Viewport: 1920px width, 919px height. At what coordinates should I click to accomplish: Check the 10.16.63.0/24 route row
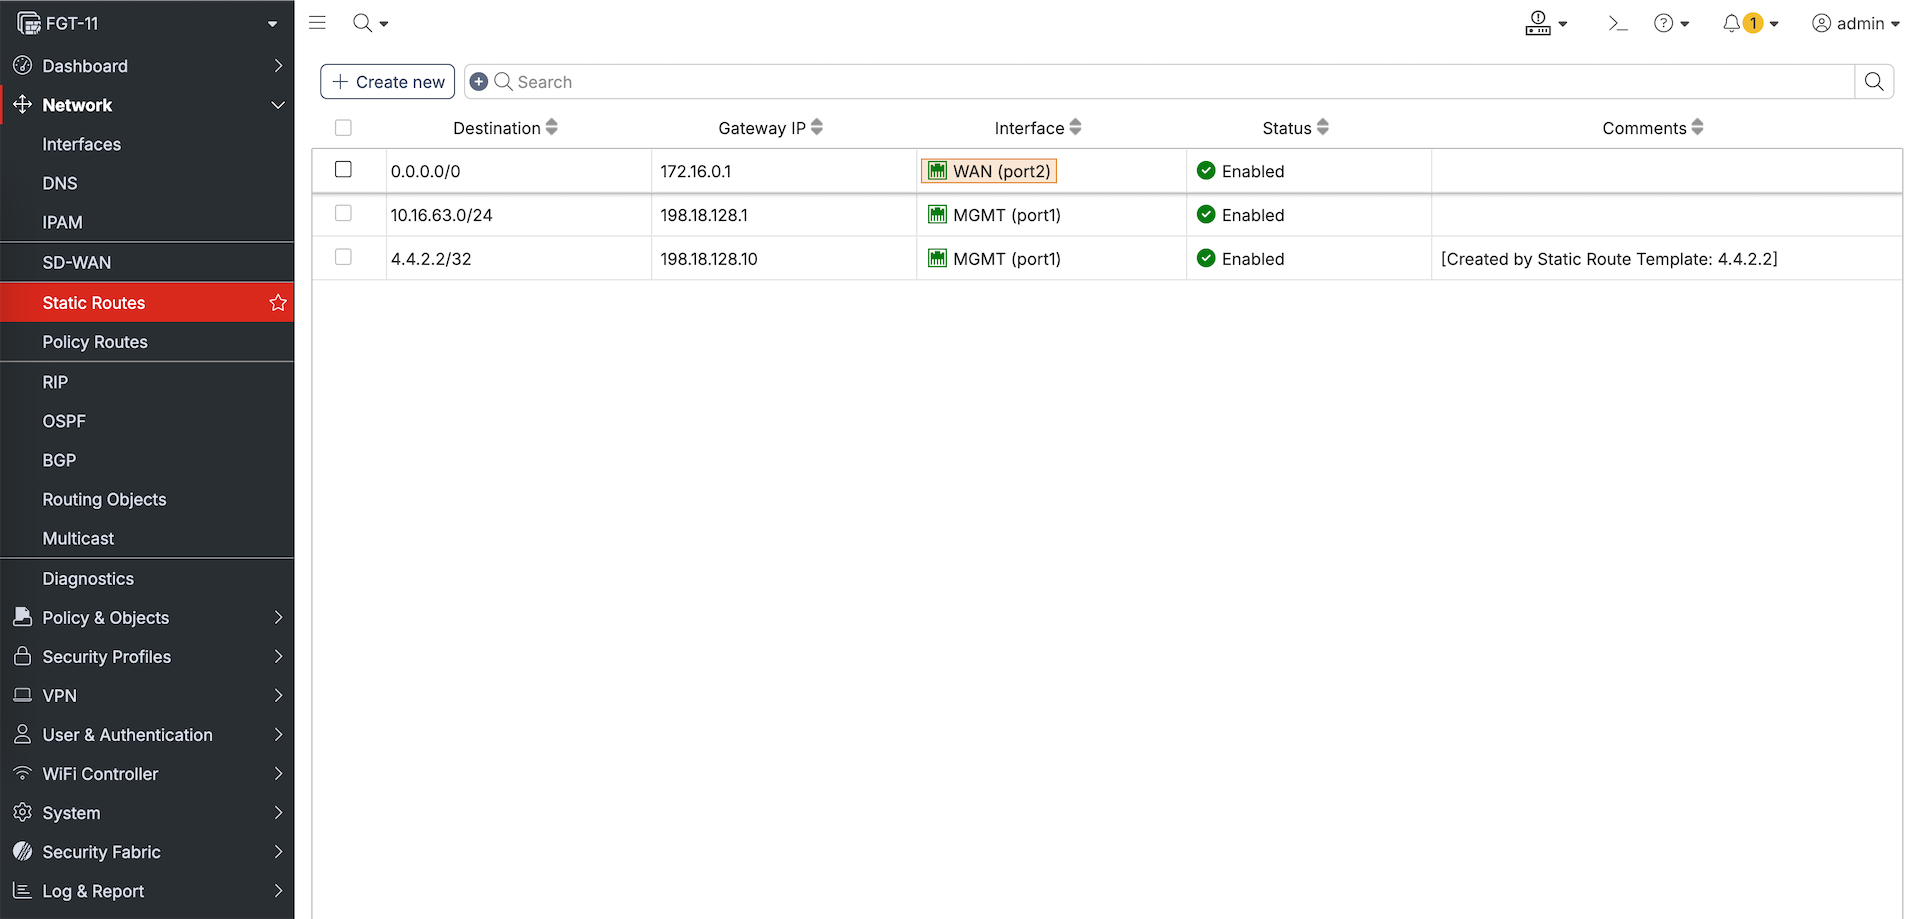coord(343,214)
